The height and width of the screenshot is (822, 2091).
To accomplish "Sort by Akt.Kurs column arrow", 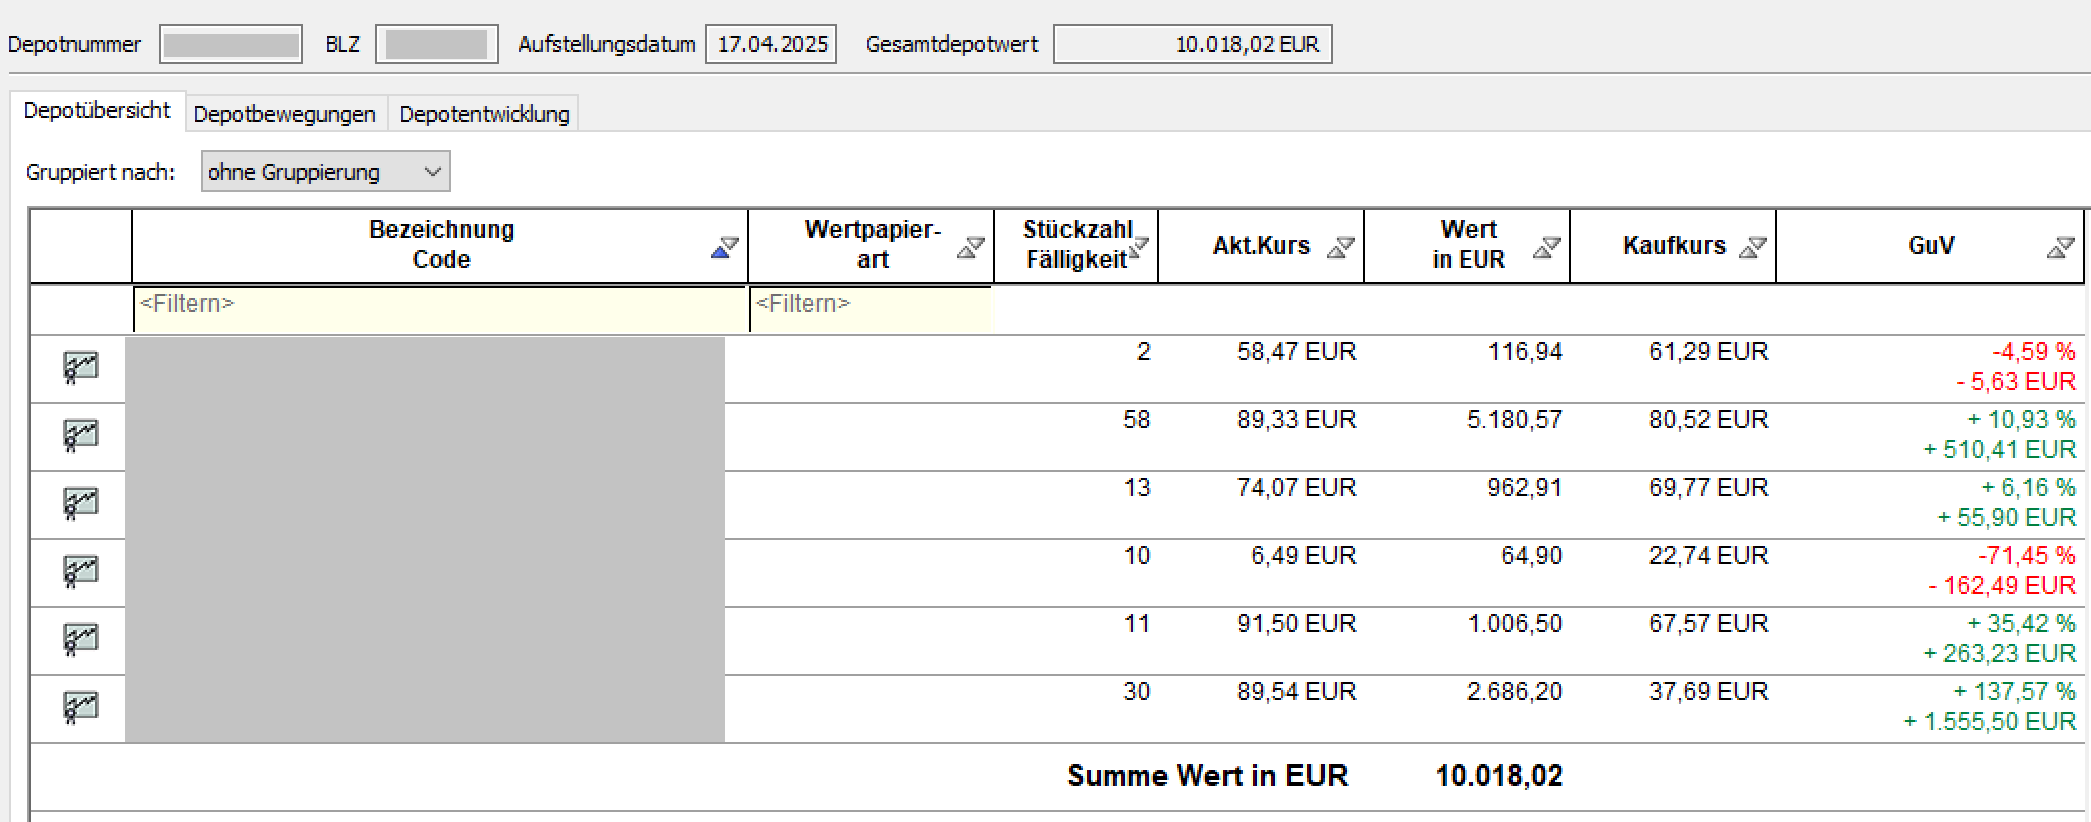I will (1341, 247).
